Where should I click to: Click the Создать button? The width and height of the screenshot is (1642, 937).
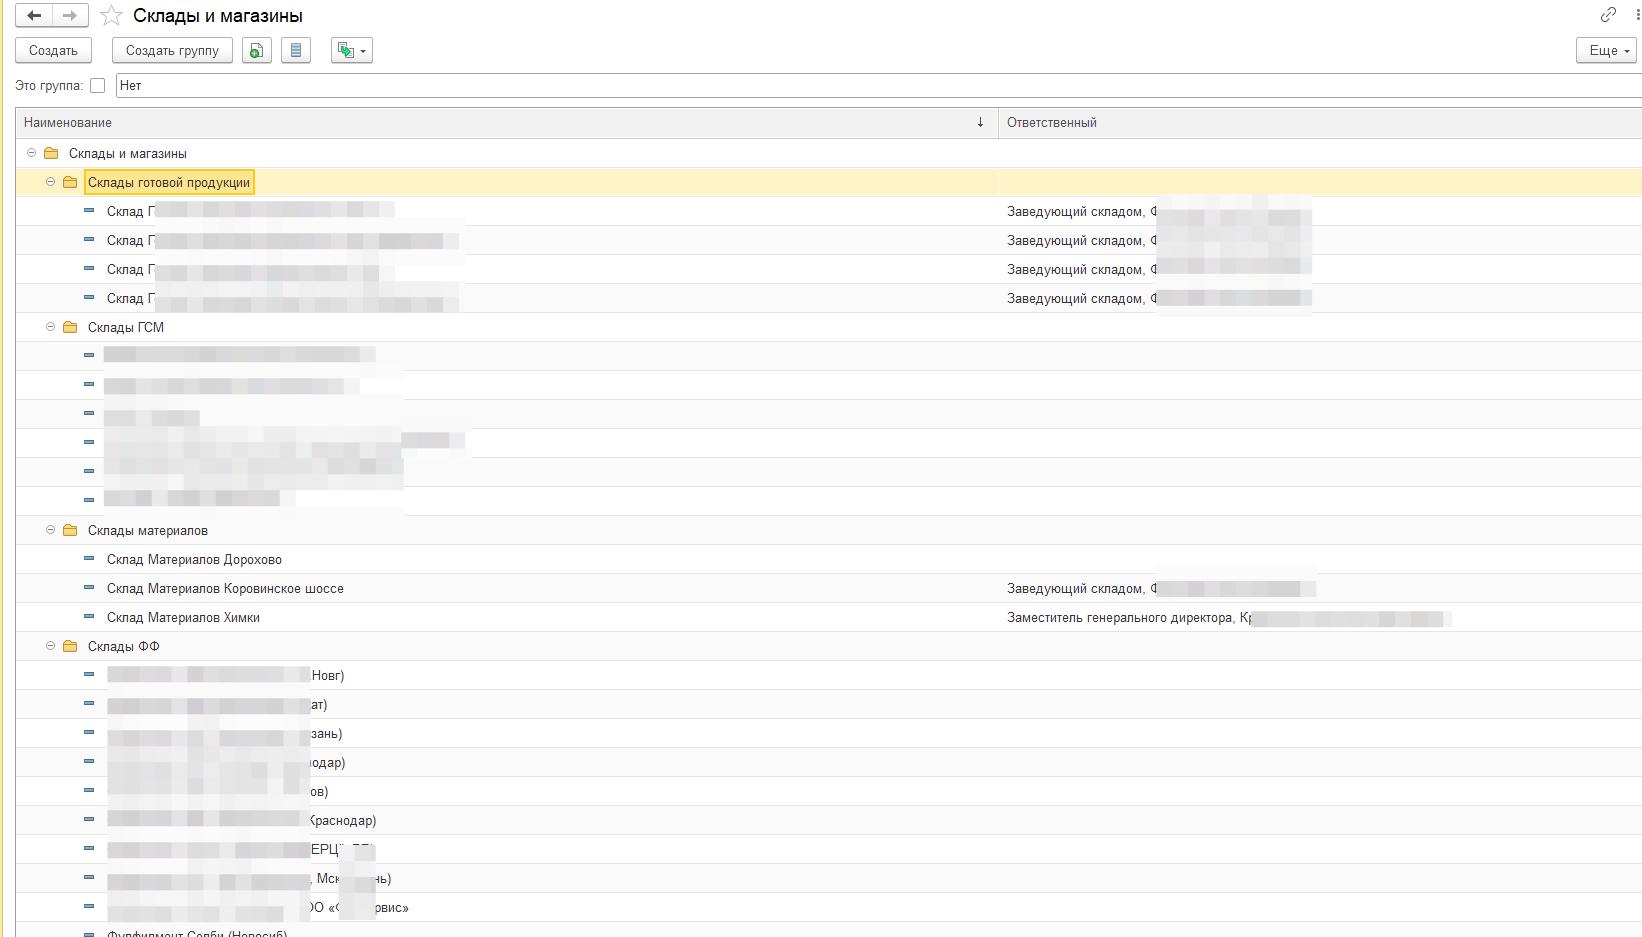[53, 51]
